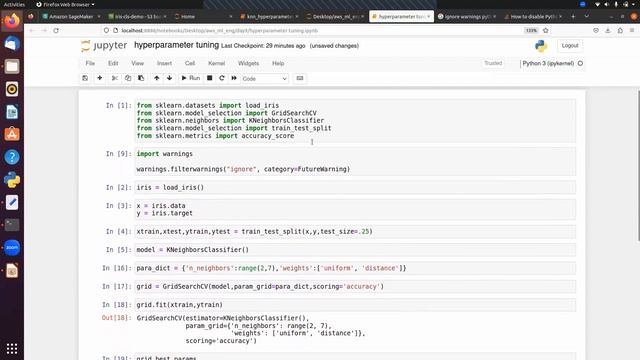Switch to the Desktop/aws_ml tab
640x360 pixels.
pyautogui.click(x=335, y=16)
